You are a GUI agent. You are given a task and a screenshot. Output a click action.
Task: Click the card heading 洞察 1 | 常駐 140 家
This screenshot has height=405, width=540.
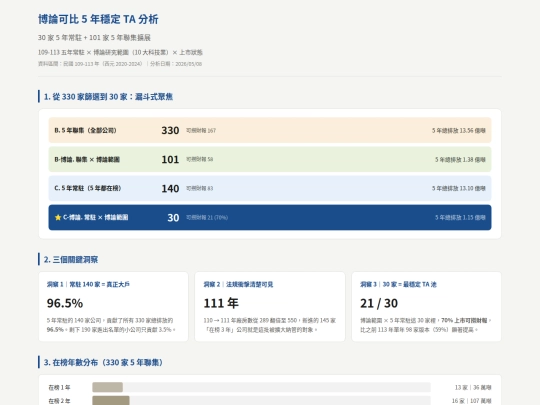(88, 284)
